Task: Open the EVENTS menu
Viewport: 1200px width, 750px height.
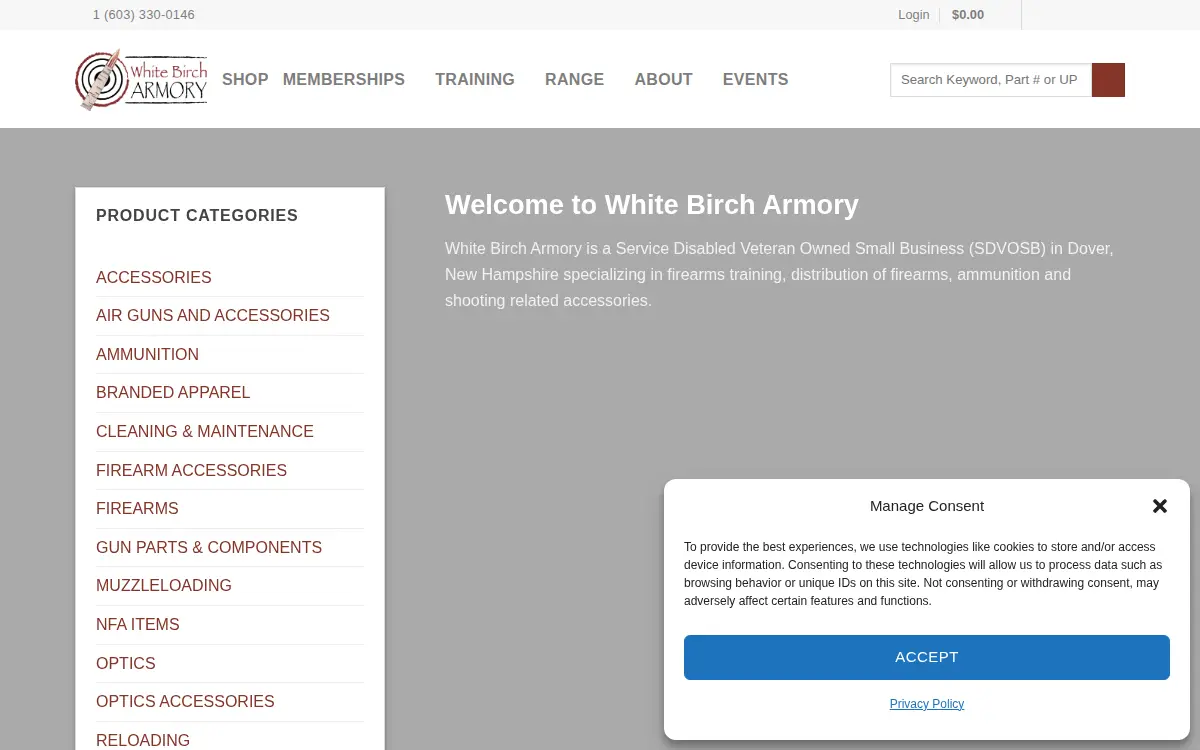Action: [x=755, y=79]
